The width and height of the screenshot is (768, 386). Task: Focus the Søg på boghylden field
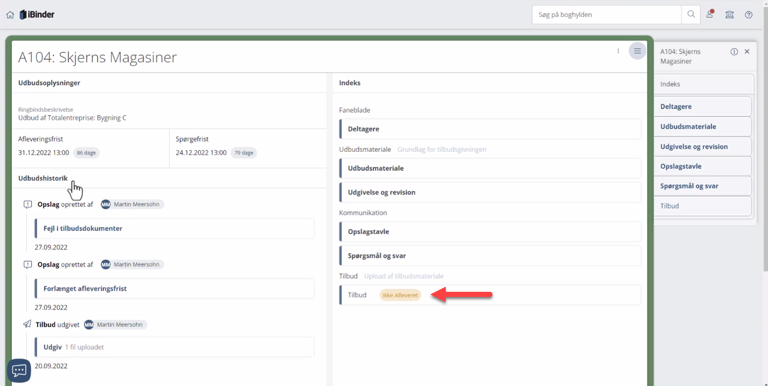[x=607, y=15]
